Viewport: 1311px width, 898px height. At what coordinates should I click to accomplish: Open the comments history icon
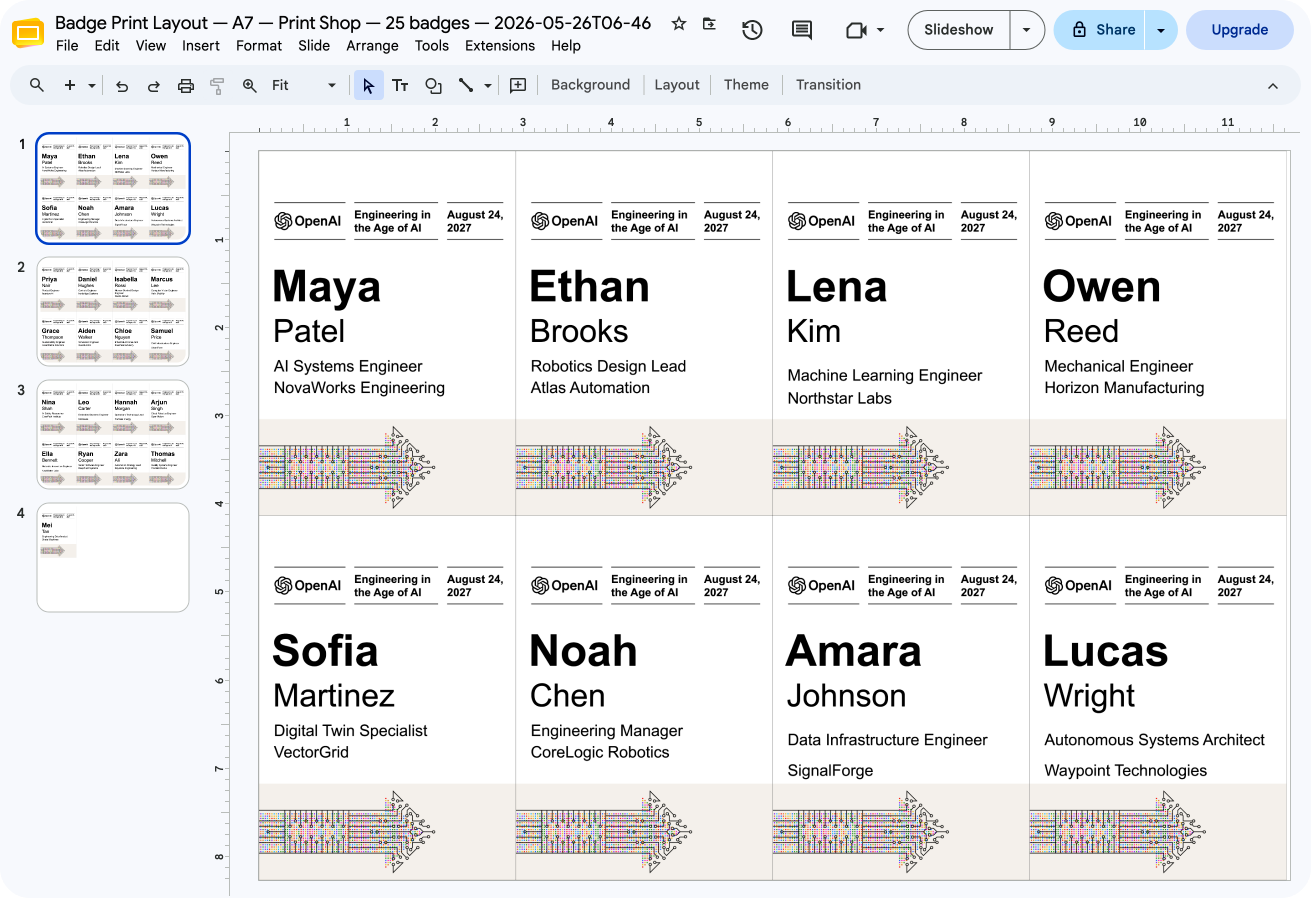point(801,30)
